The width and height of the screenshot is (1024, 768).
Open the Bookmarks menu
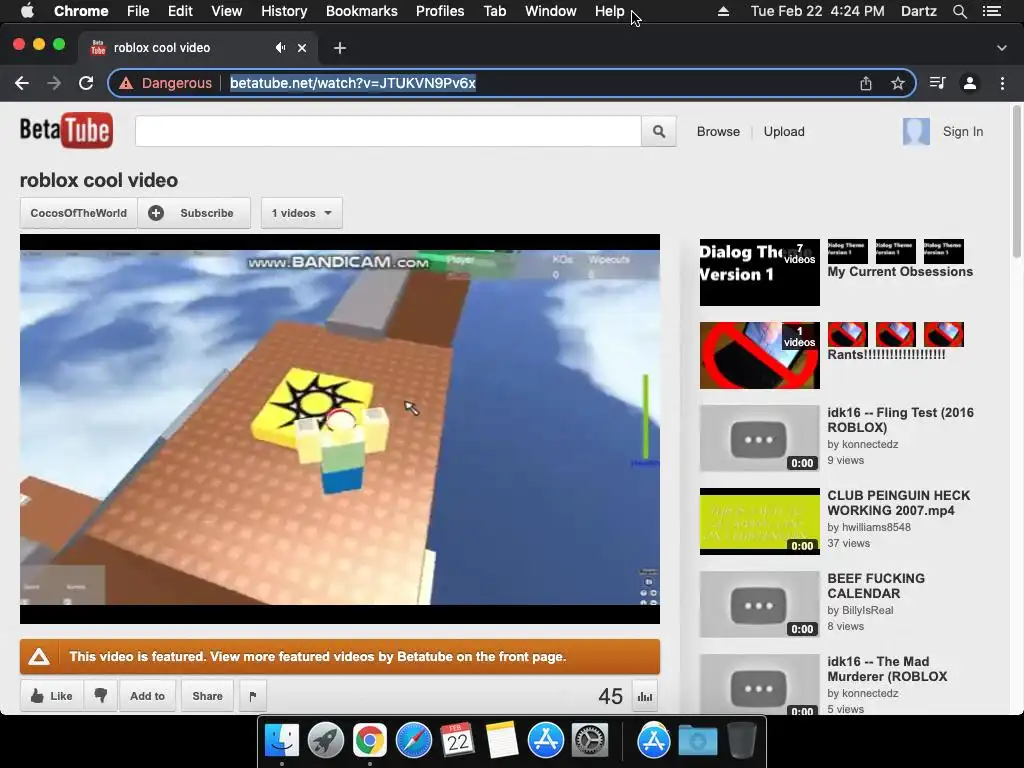point(362,11)
